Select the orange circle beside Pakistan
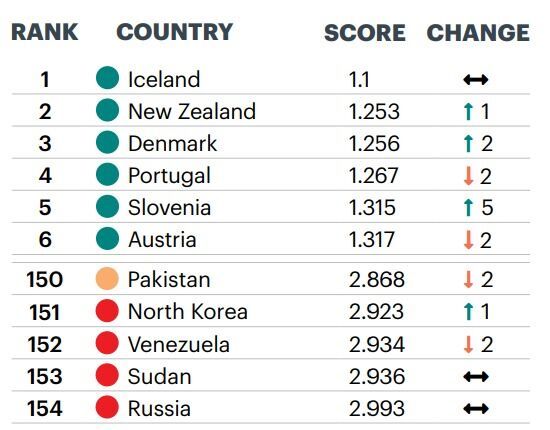Screen dimensions: 550x430 [107, 278]
